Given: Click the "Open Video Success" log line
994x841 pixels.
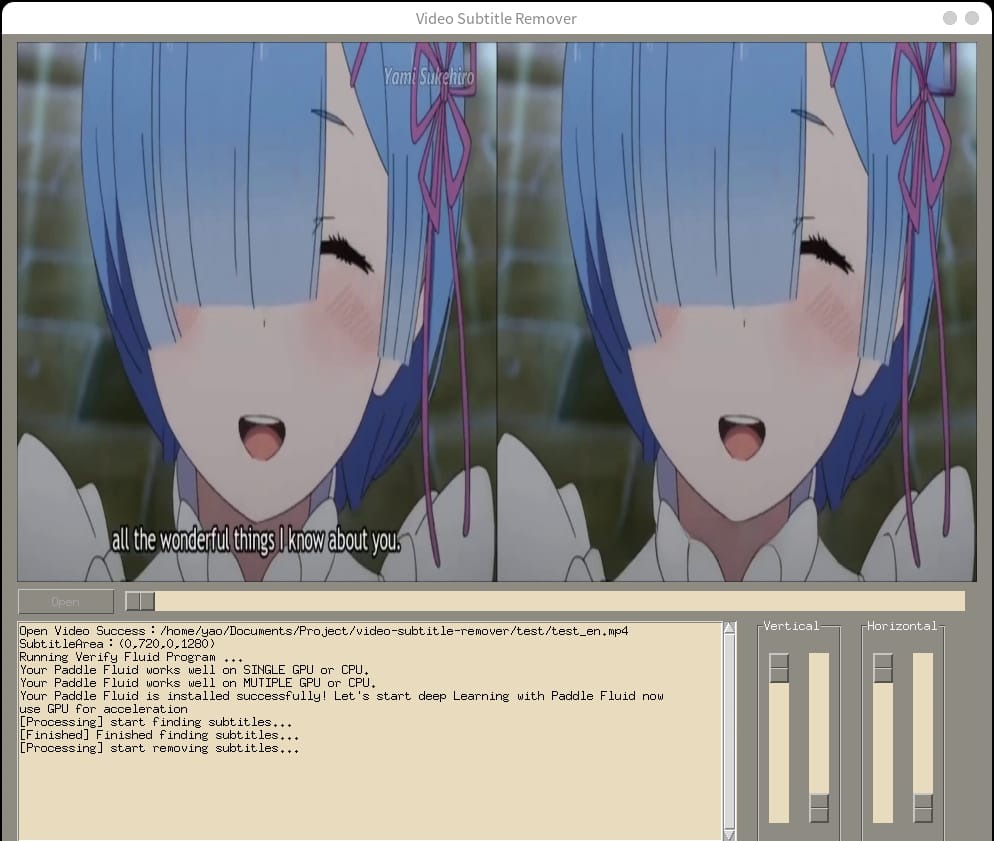Looking at the screenshot, I should tap(324, 631).
